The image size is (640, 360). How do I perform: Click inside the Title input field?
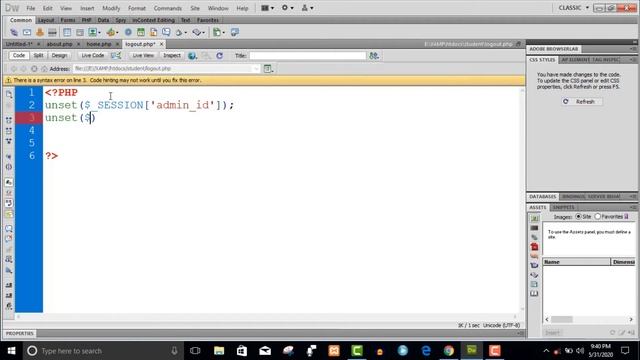308,56
